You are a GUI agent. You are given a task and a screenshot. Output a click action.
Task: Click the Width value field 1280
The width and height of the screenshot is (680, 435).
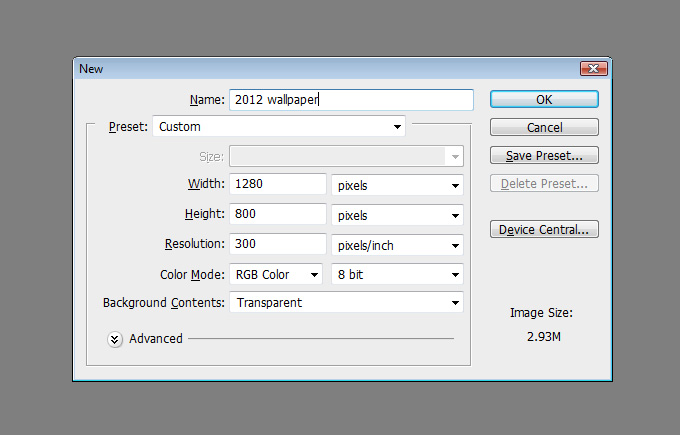click(x=278, y=184)
